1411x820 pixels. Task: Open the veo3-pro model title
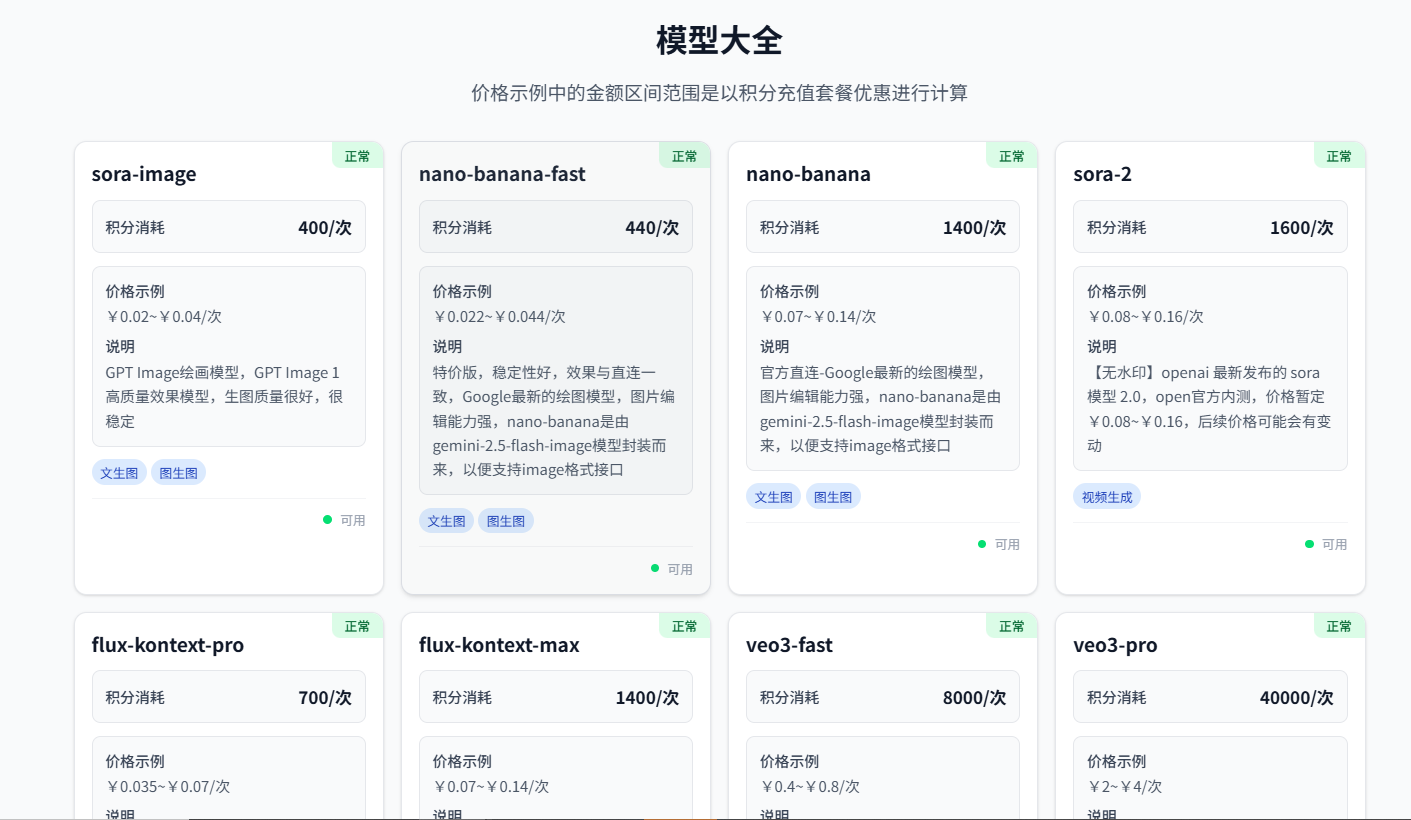point(1115,645)
